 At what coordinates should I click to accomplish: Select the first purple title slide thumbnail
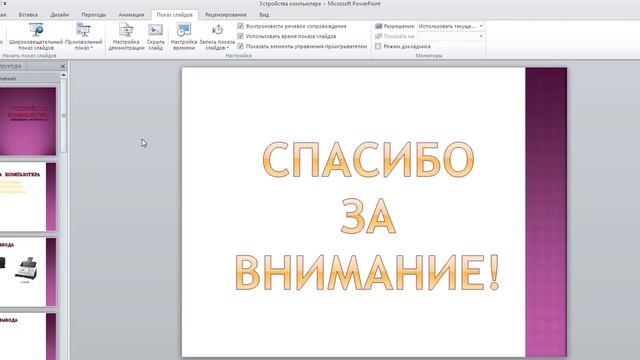click(x=28, y=121)
